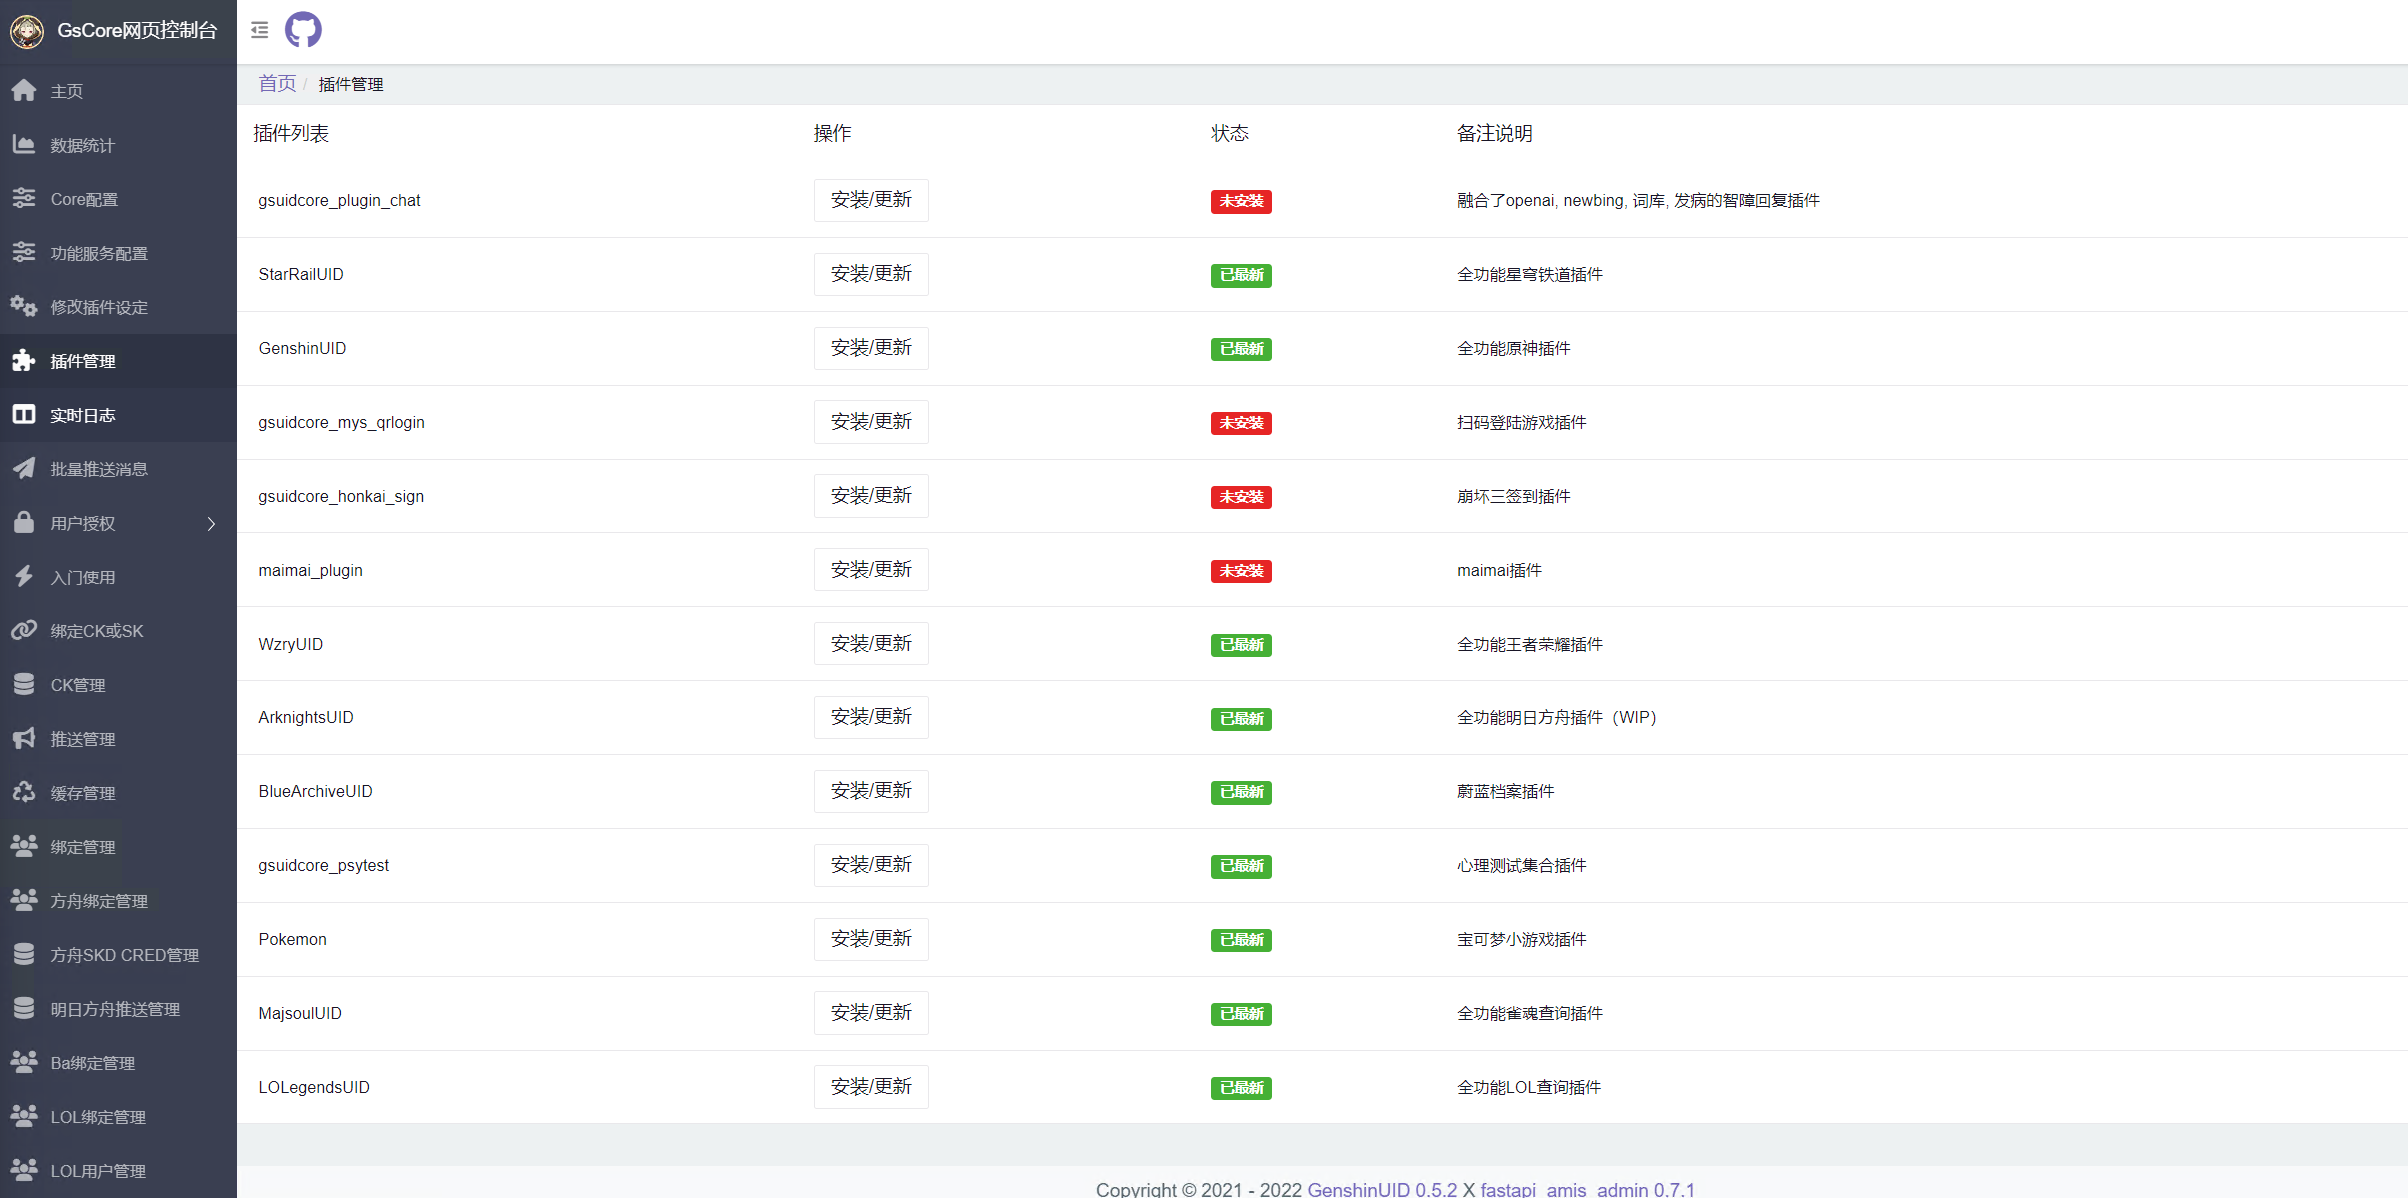Install or update GenshinUID plugin

[871, 348]
